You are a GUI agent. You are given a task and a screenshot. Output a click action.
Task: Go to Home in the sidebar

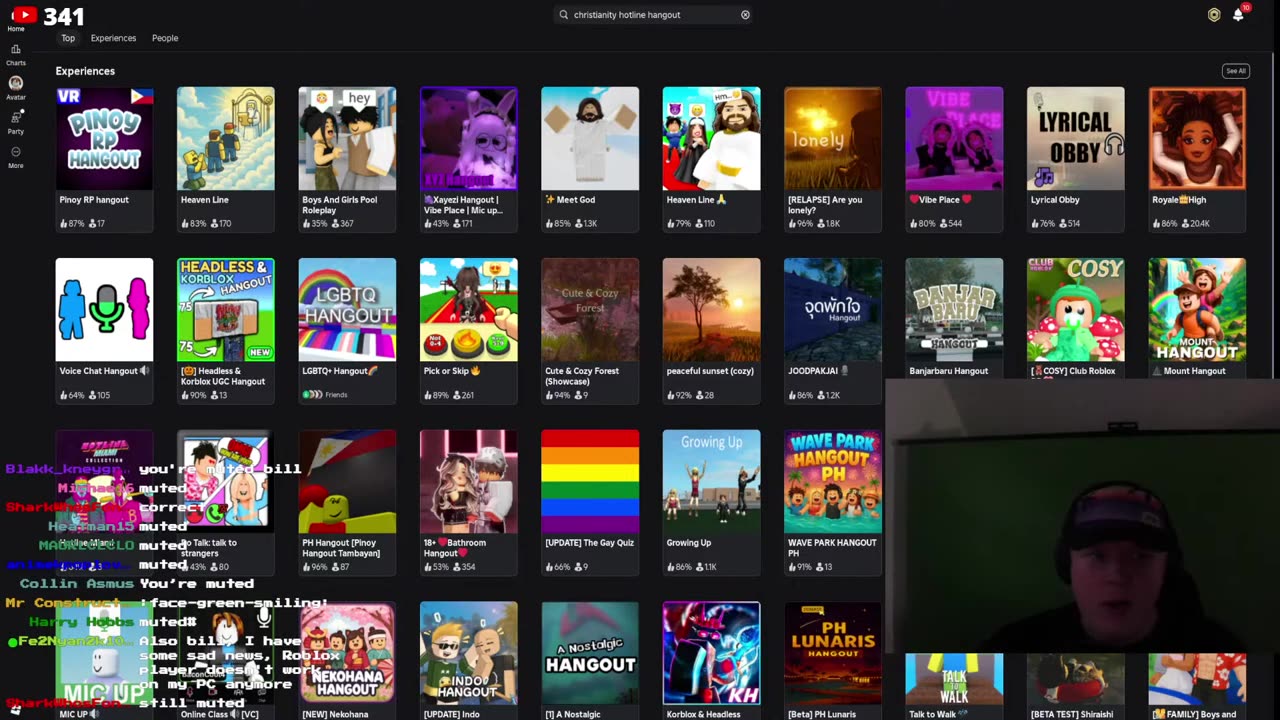point(16,18)
